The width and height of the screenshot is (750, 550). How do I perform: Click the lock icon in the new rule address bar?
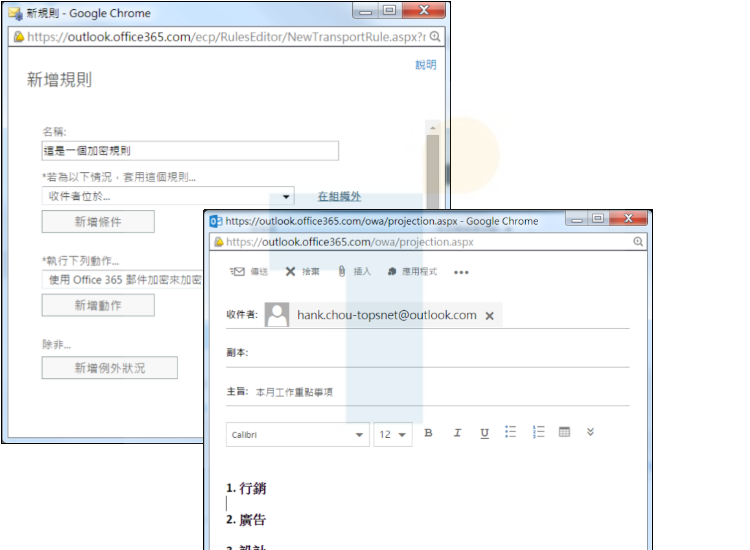[19, 37]
